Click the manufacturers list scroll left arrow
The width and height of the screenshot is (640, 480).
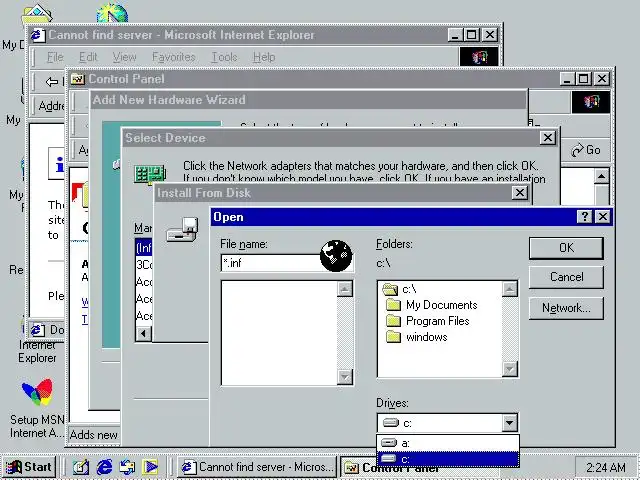pyautogui.click(x=143, y=334)
